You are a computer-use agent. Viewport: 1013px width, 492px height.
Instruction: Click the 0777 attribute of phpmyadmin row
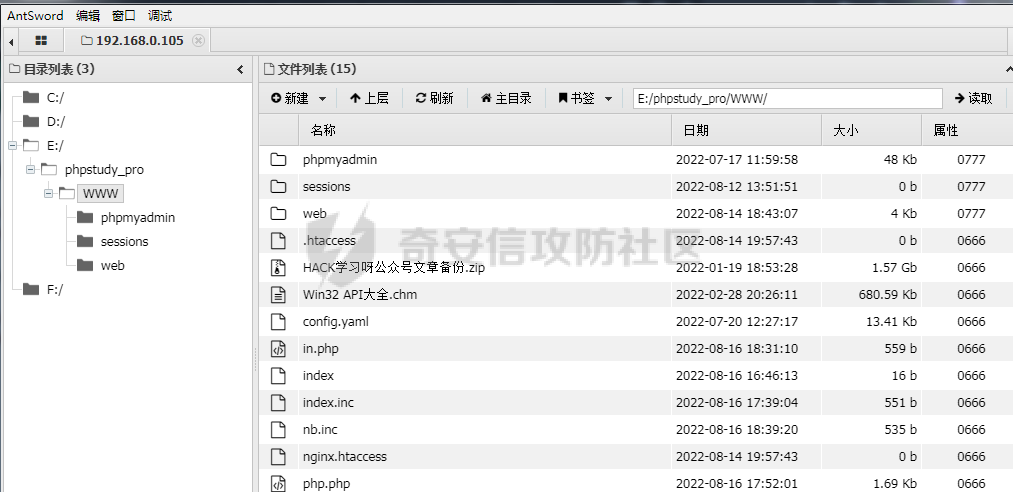[971, 159]
